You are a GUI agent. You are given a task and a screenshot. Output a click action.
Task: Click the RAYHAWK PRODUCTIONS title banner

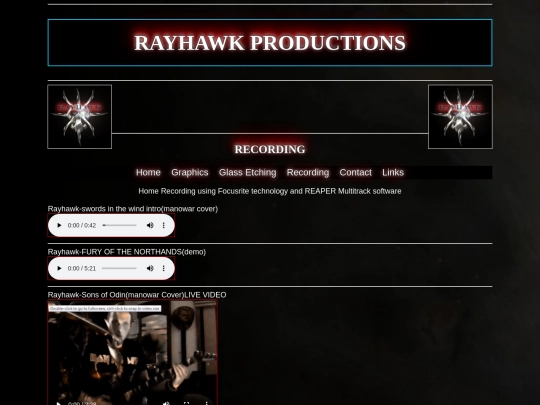click(270, 43)
